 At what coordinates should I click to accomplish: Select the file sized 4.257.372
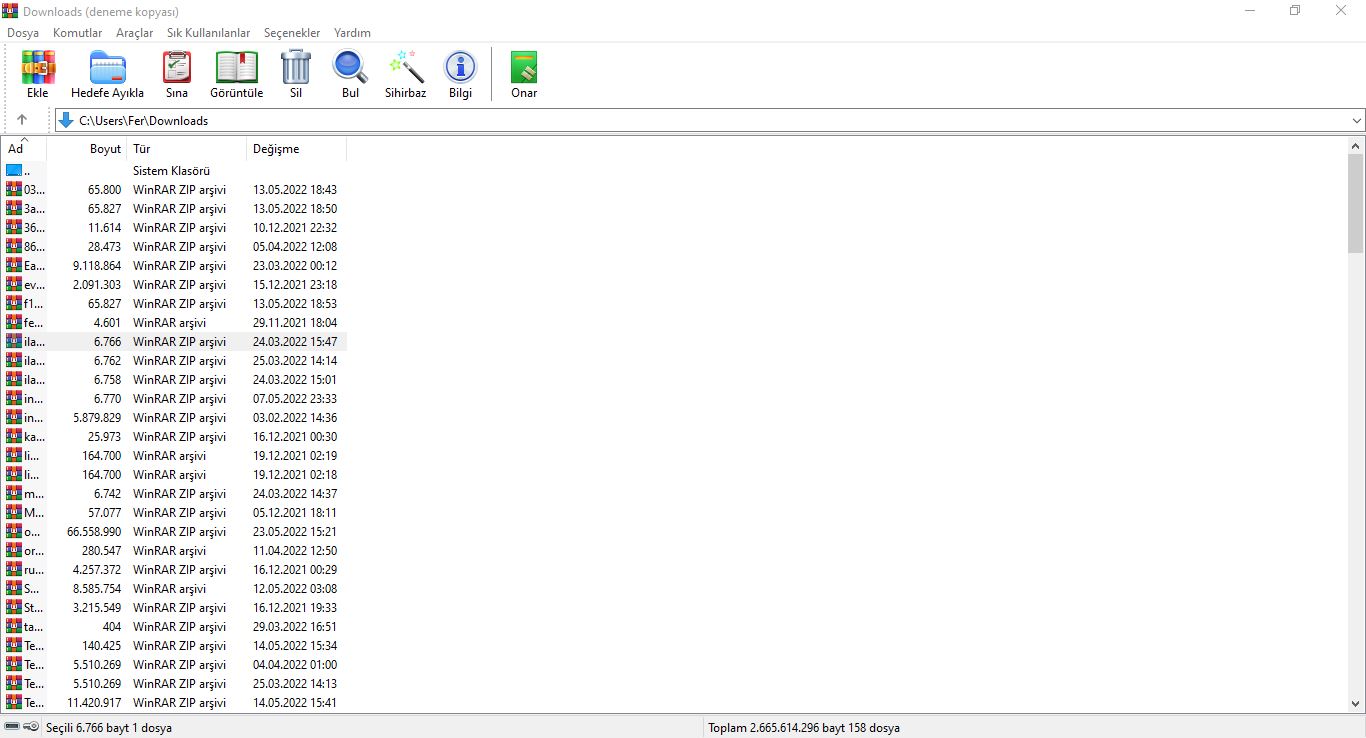coord(174,570)
